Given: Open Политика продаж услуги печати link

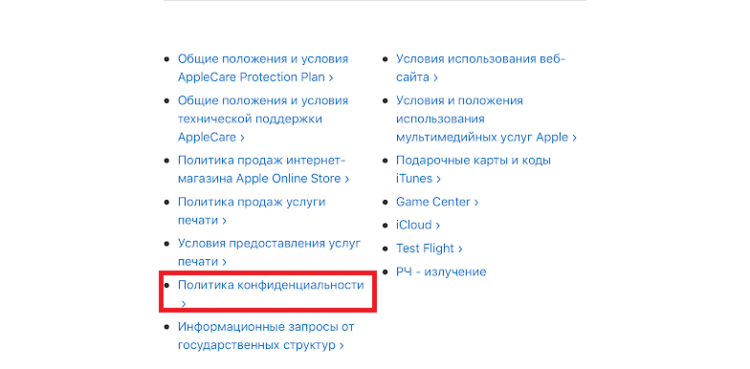Looking at the screenshot, I should 252,211.
